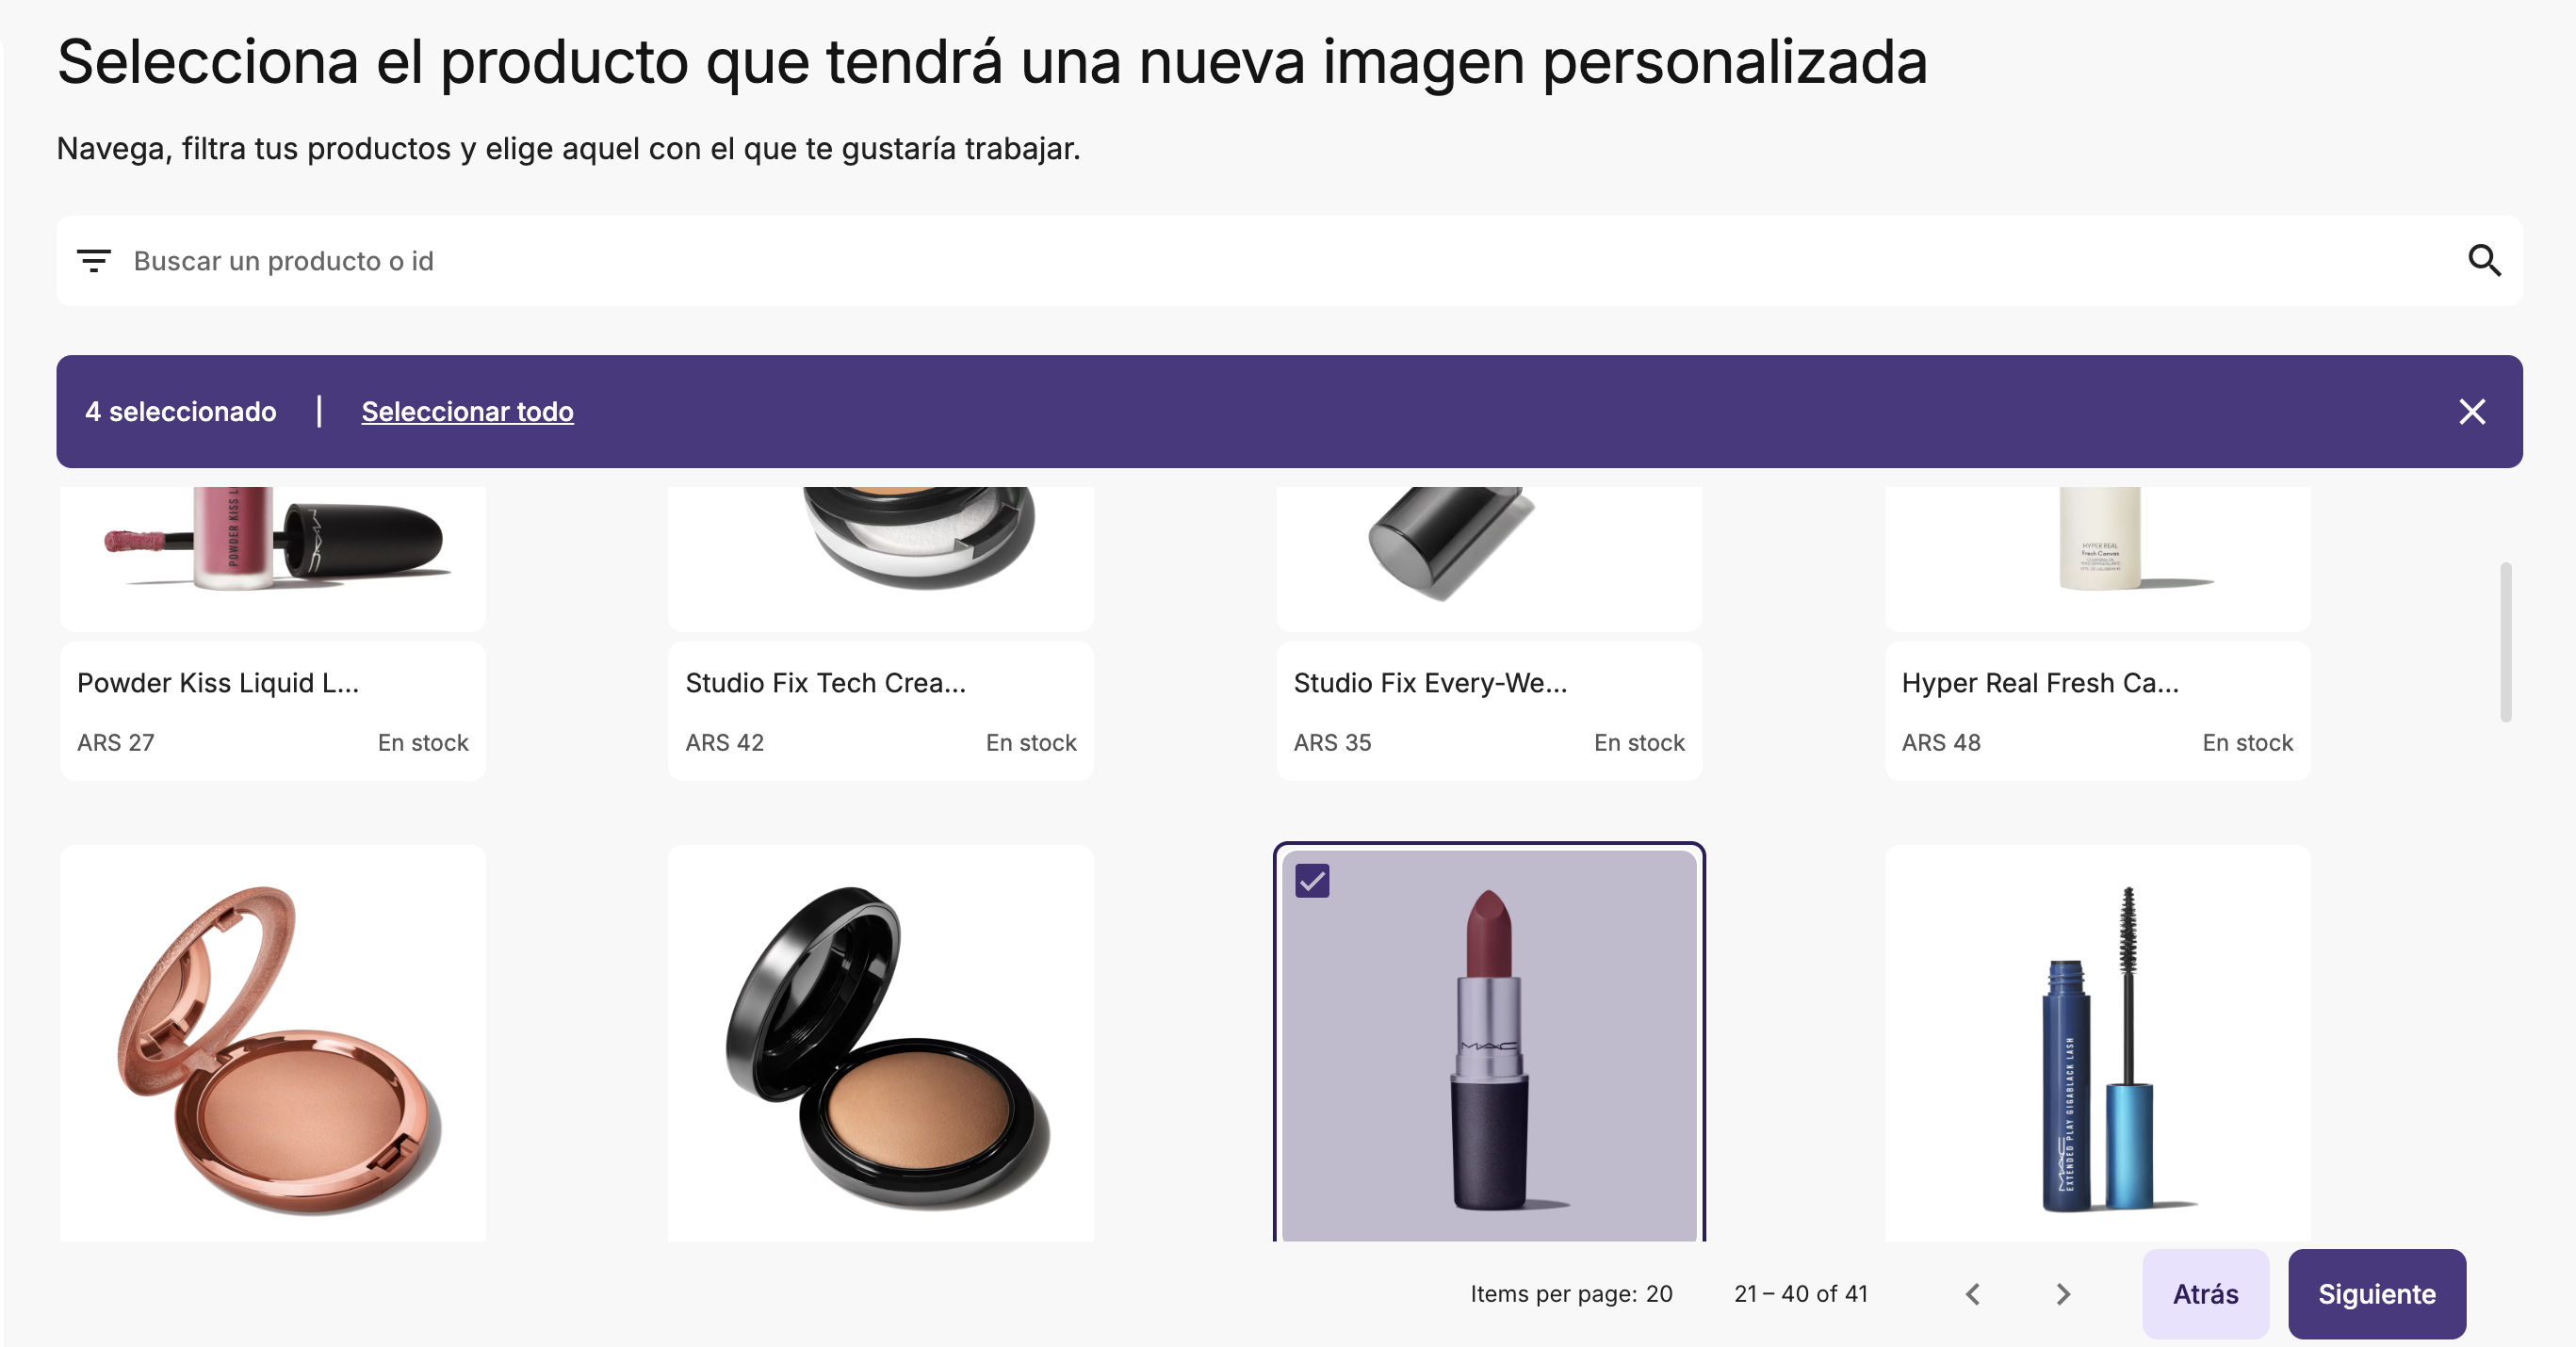Open the items per page selector showing 20
The image size is (2576, 1347).
1659,1294
